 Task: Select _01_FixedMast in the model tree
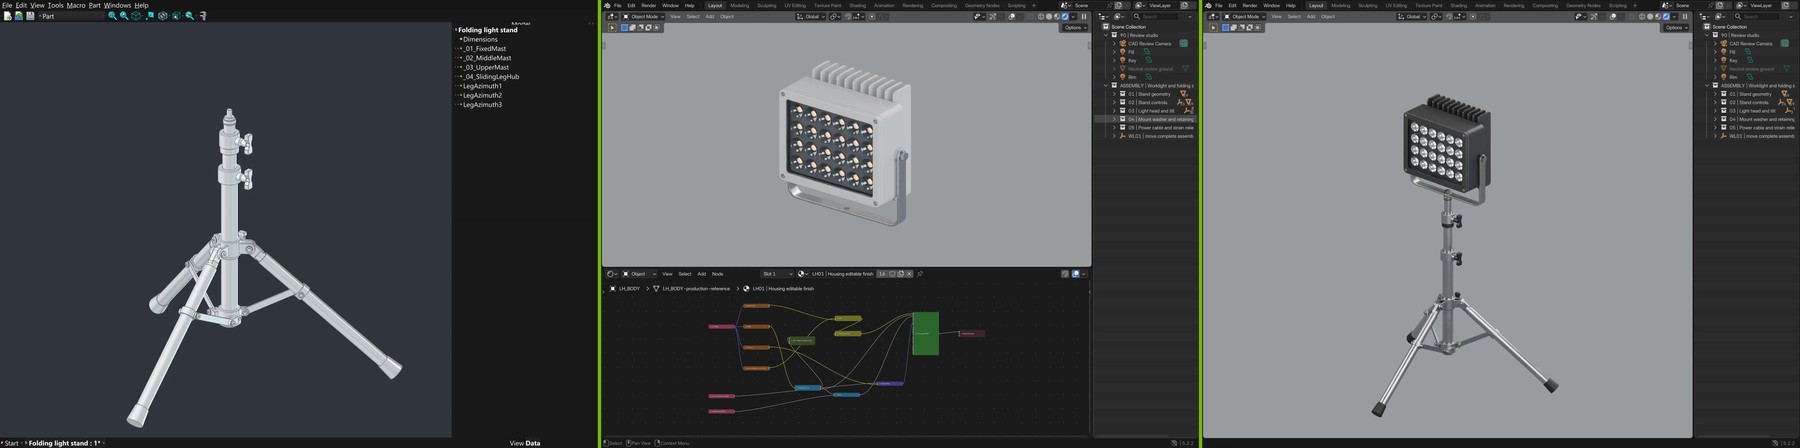pyautogui.click(x=484, y=48)
